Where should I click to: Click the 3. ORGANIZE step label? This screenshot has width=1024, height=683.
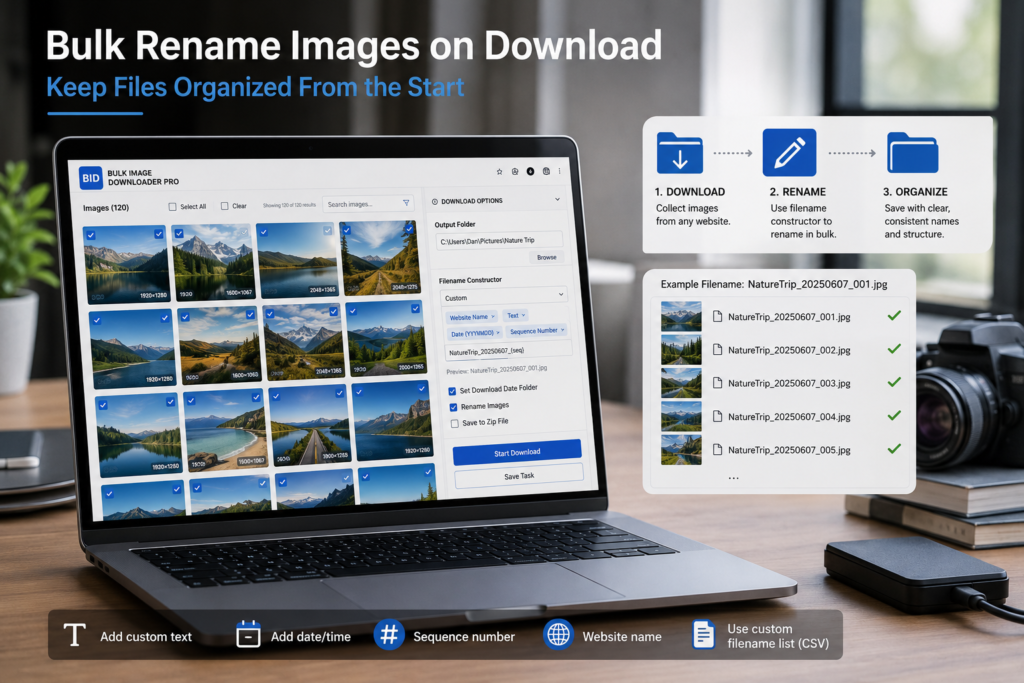(915, 192)
